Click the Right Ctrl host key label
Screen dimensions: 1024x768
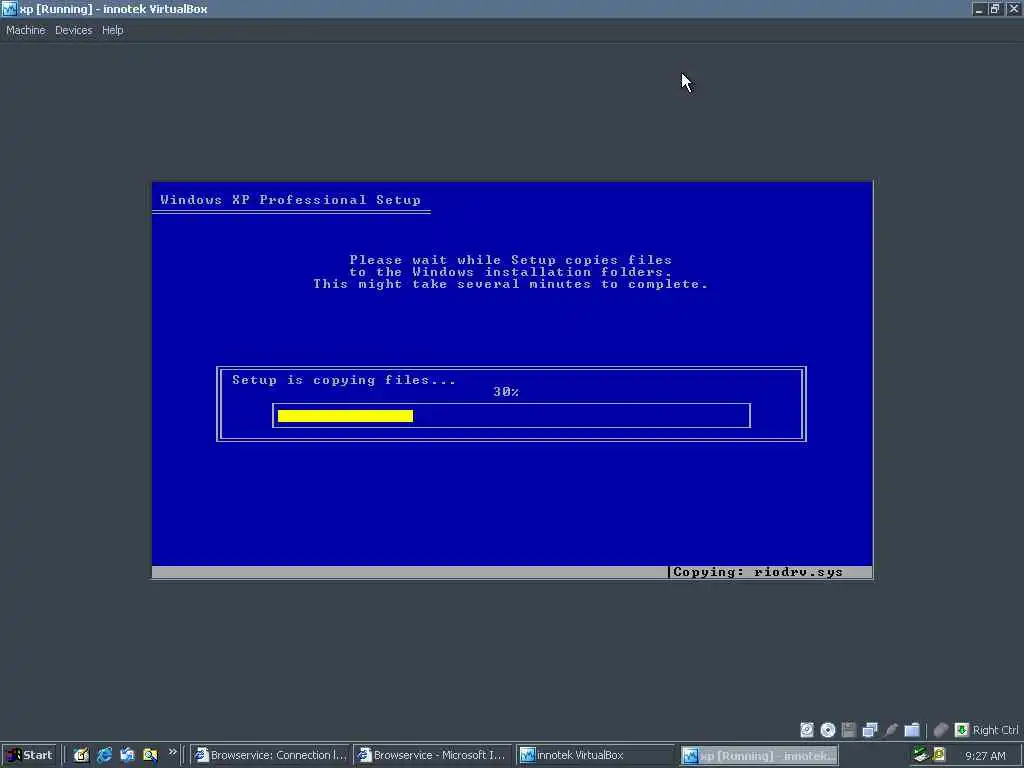995,729
